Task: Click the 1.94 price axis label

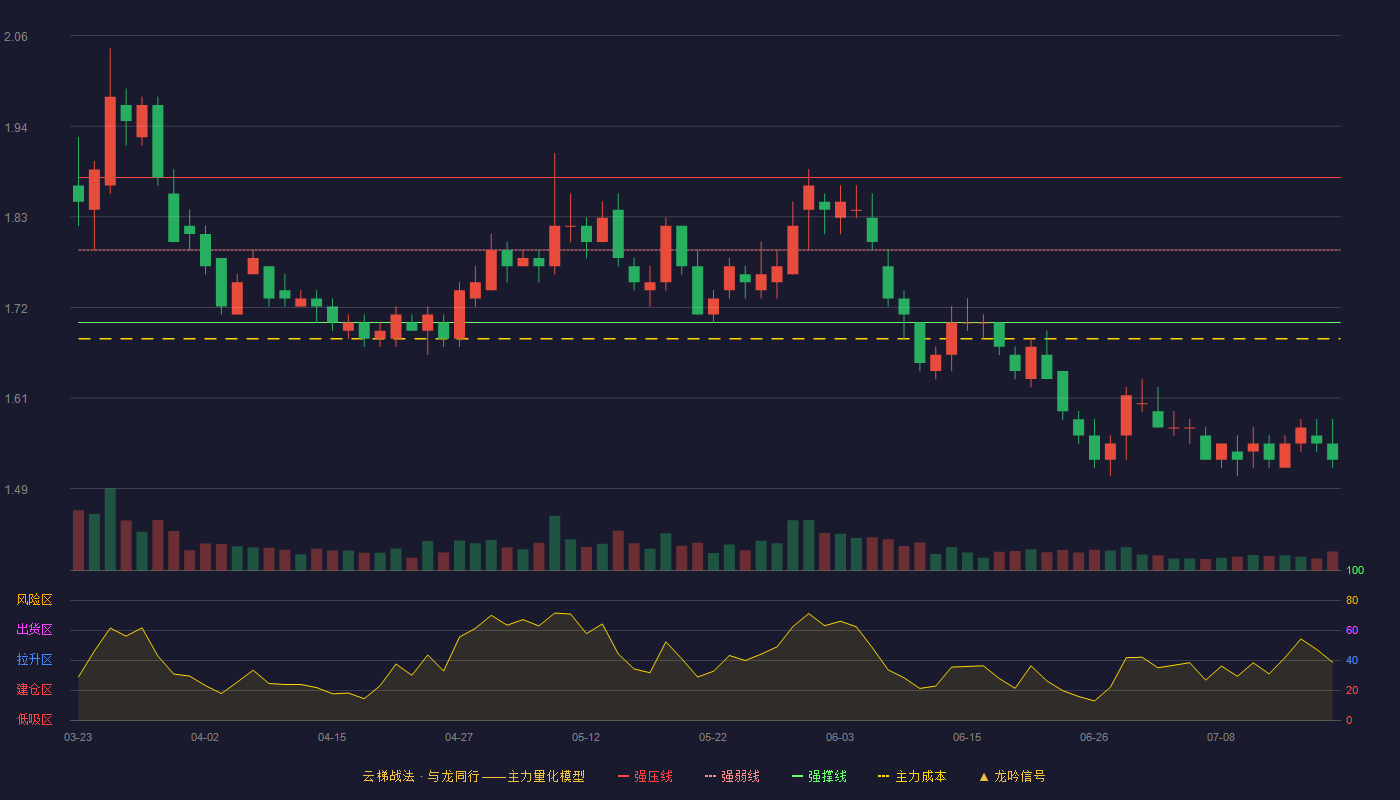Action: click(x=16, y=128)
